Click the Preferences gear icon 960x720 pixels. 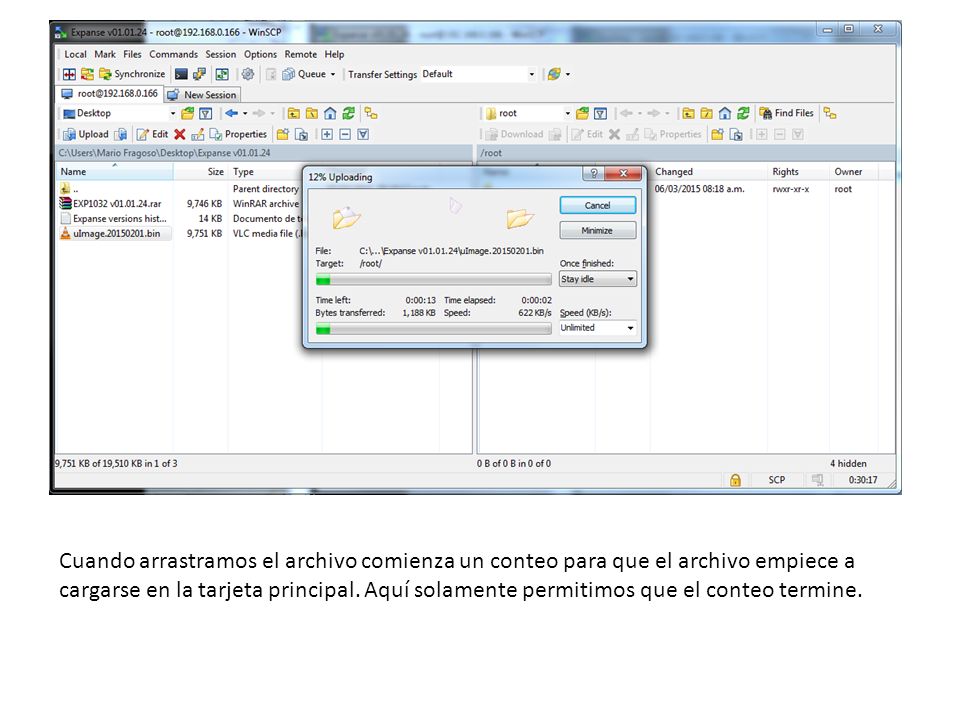coord(247,74)
